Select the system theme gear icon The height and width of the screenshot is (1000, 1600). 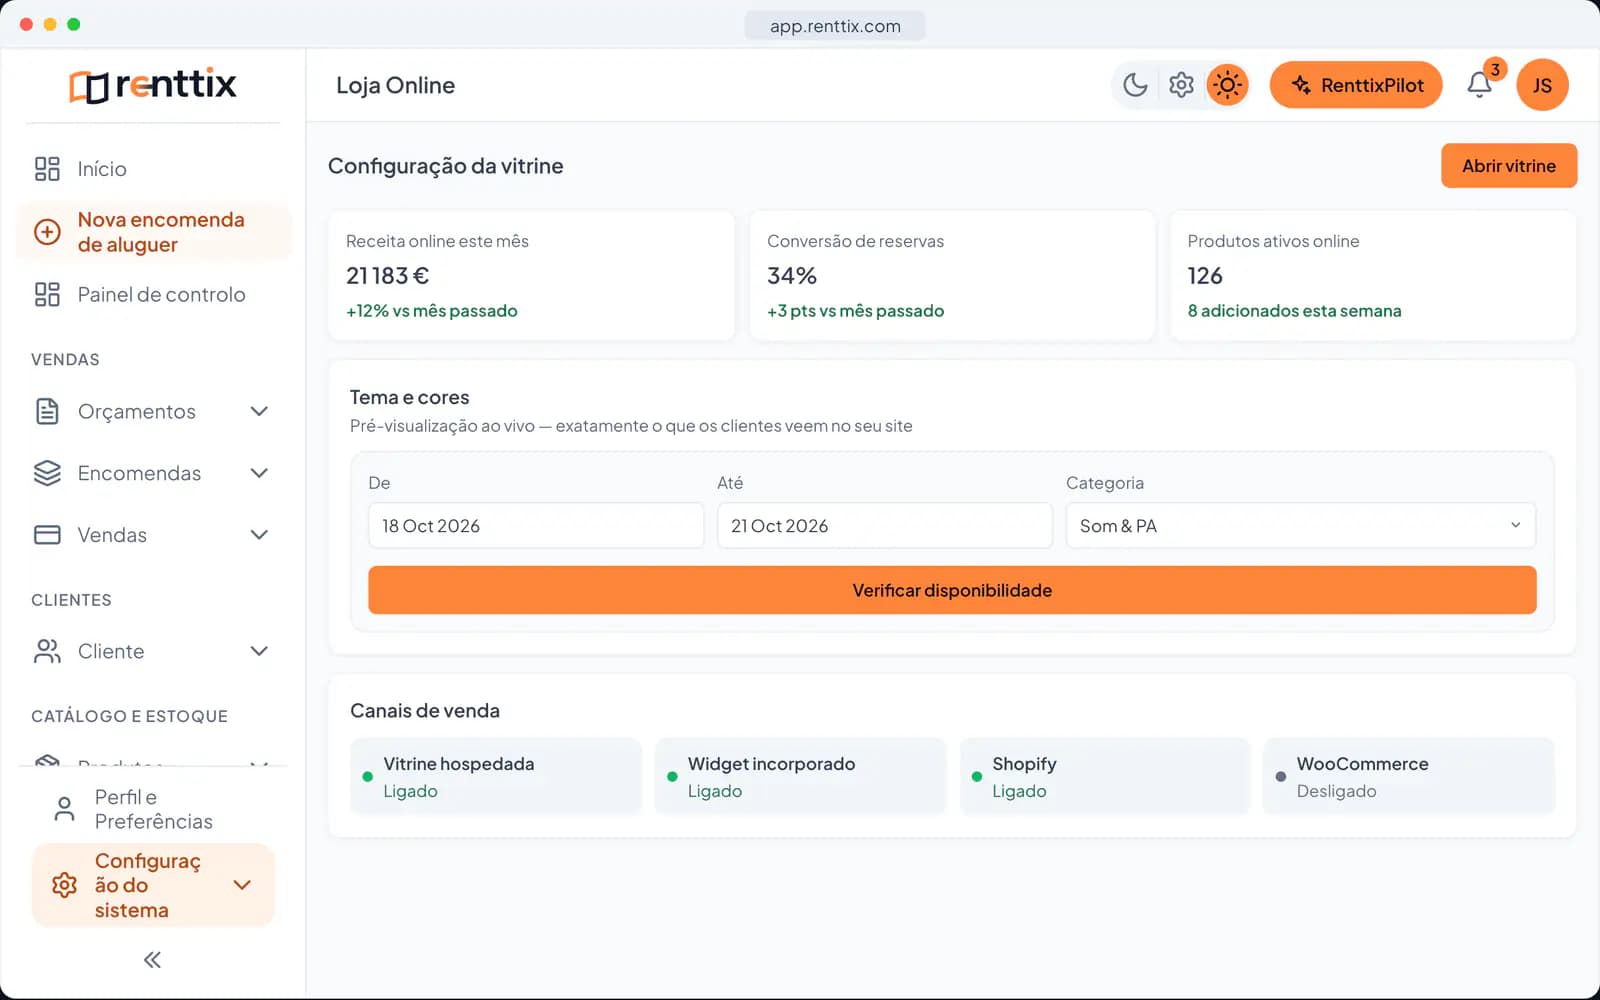pyautogui.click(x=1181, y=85)
